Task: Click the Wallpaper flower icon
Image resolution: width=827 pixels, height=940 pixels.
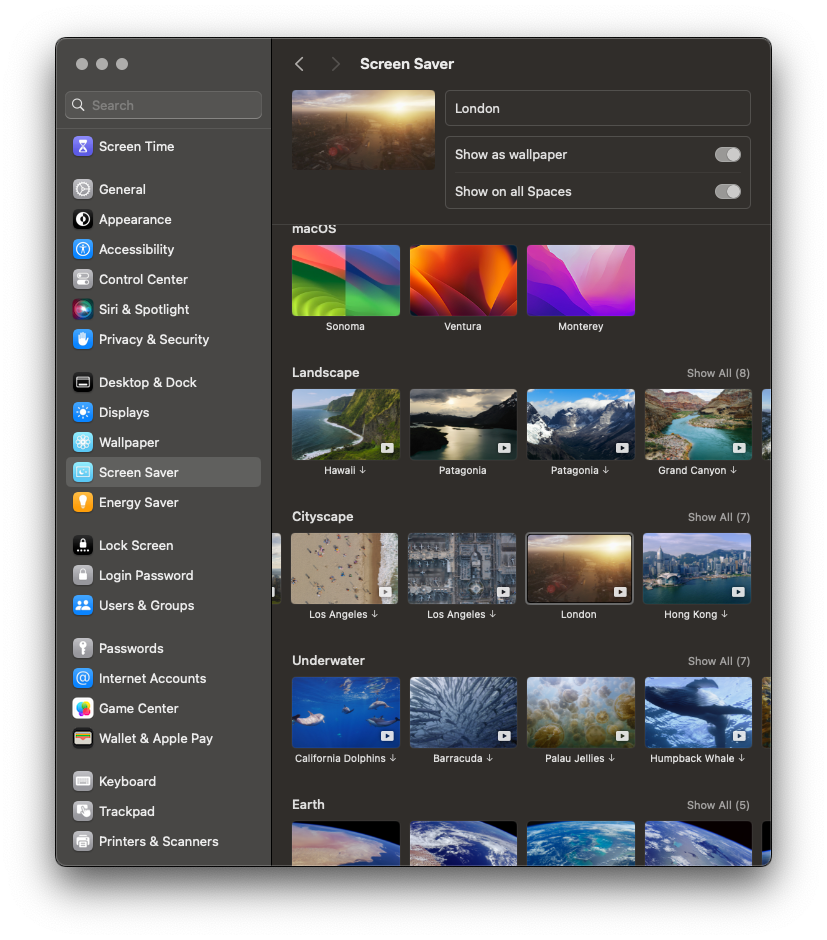Action: point(83,442)
